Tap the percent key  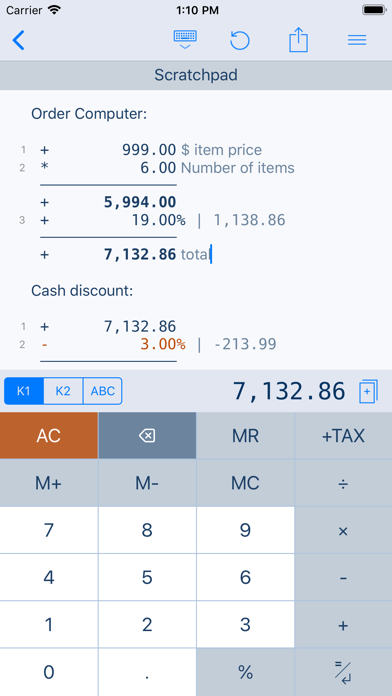click(x=245, y=672)
